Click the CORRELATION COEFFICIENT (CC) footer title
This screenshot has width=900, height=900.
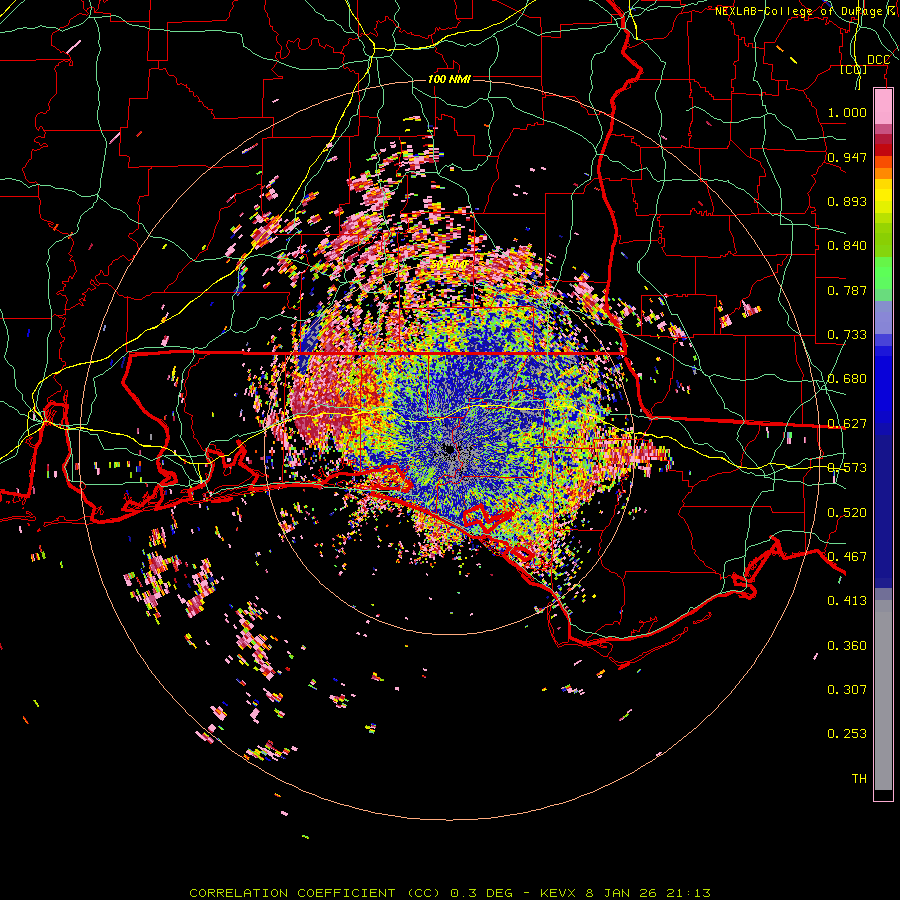click(316, 893)
